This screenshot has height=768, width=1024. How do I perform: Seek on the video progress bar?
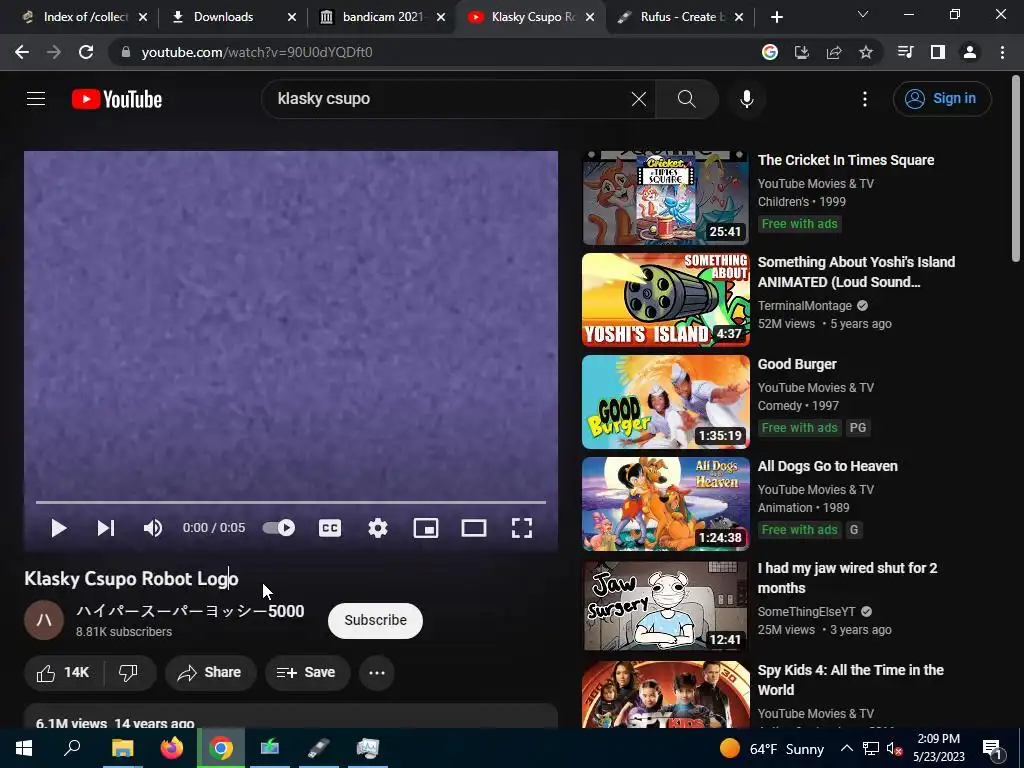pyautogui.click(x=291, y=502)
